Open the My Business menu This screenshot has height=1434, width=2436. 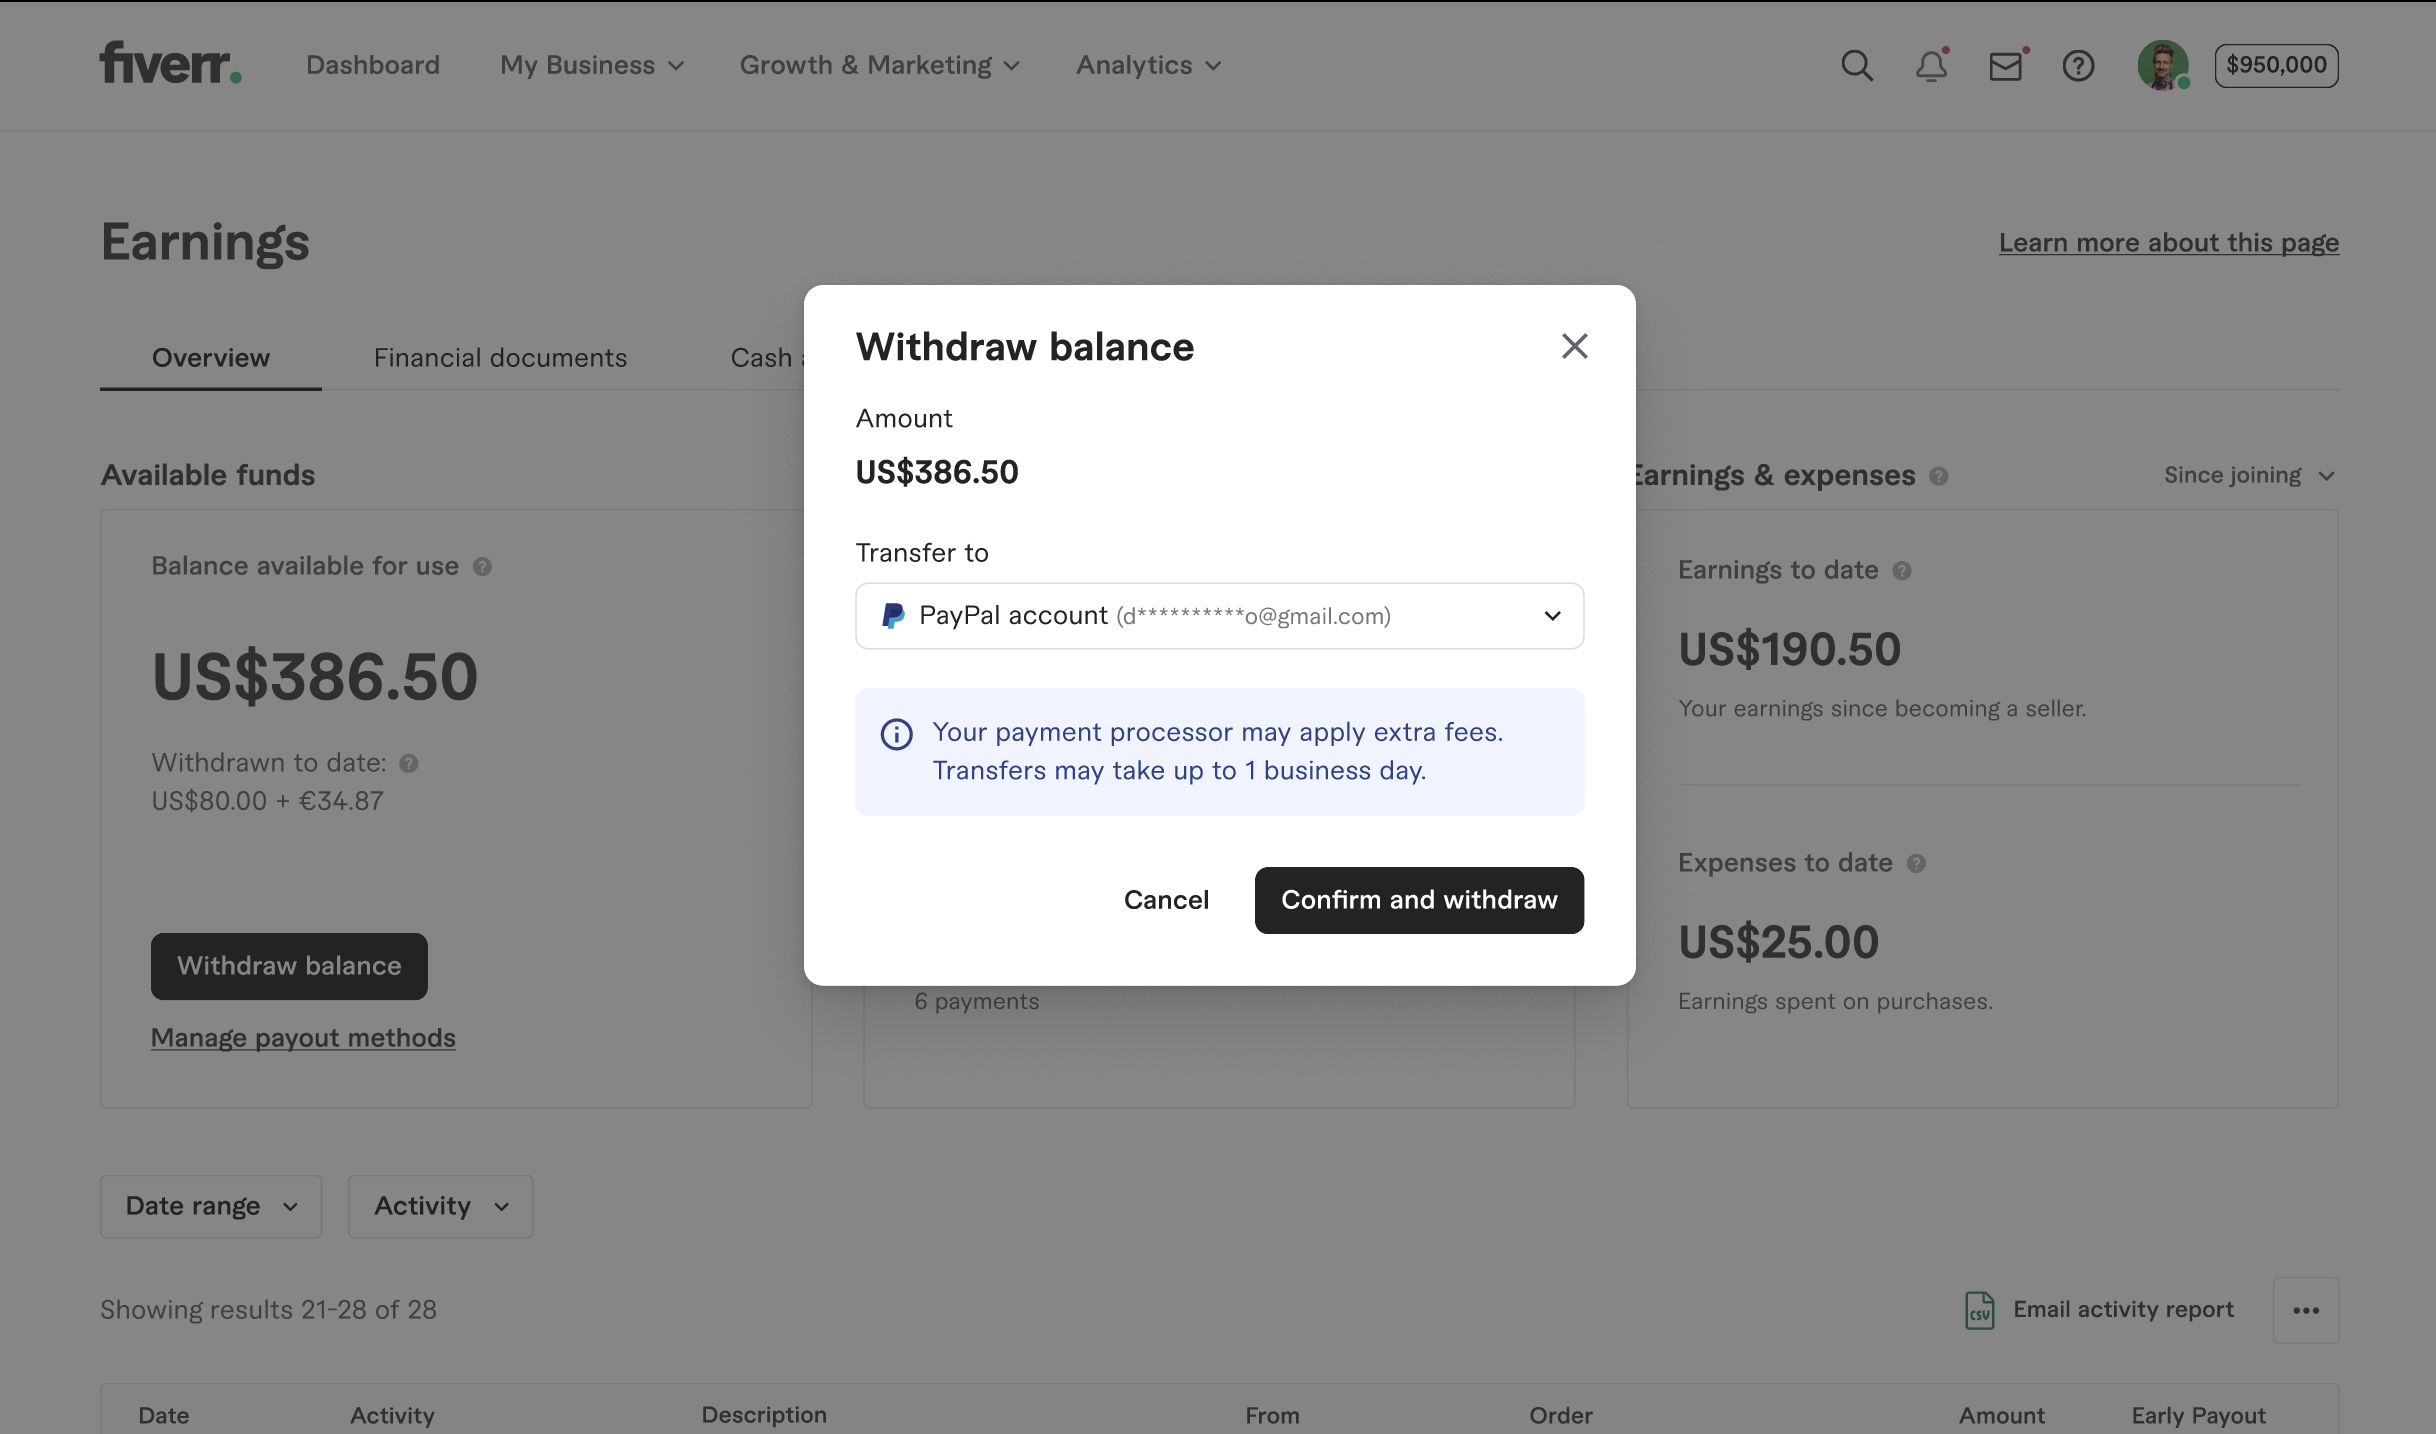(x=591, y=65)
